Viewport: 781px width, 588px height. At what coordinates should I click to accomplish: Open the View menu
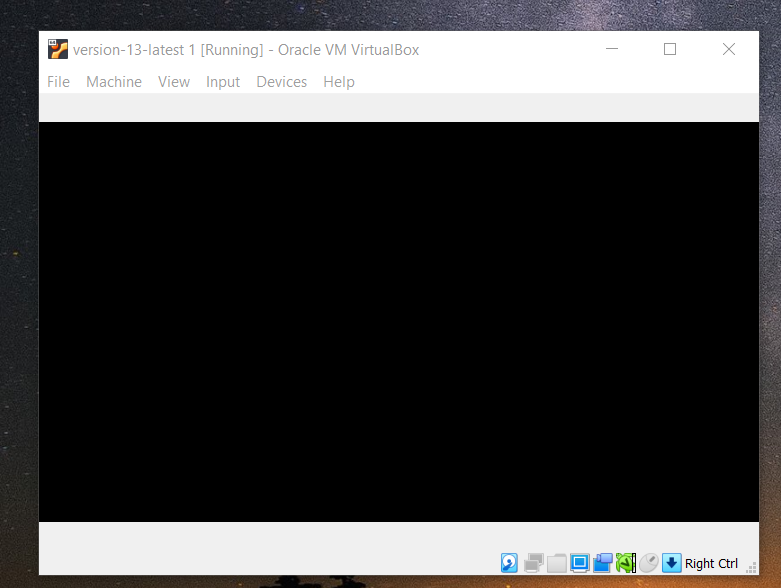click(174, 82)
